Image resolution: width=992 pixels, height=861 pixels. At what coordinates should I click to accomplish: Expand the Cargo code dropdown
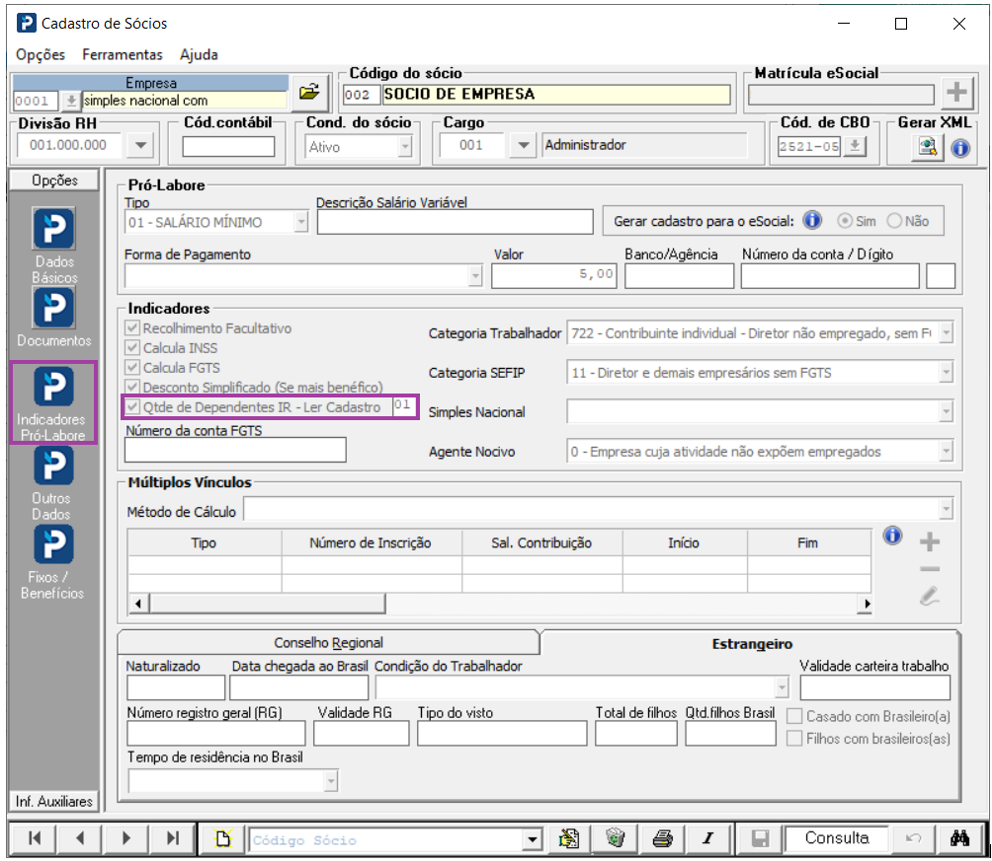click(523, 146)
